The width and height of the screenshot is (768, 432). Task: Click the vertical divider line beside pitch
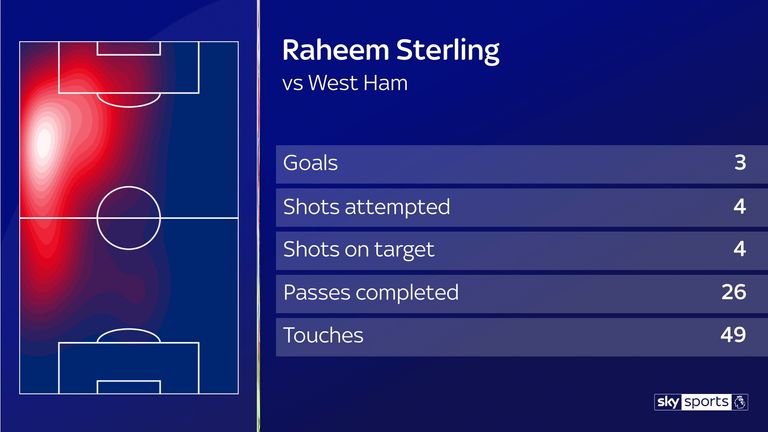(259, 216)
